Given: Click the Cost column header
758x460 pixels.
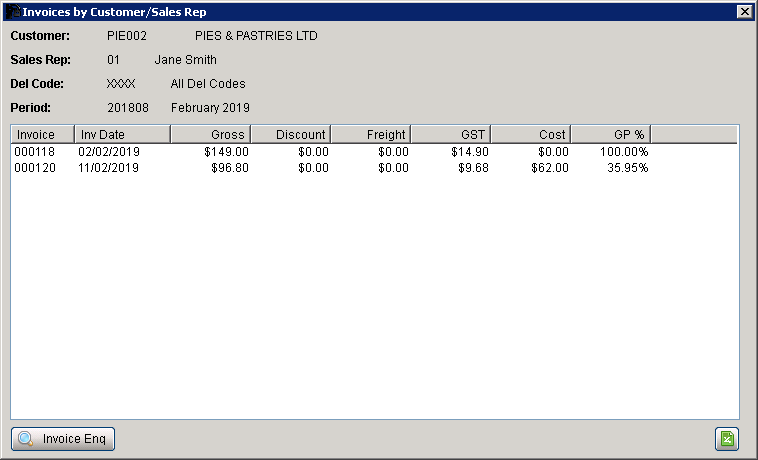Looking at the screenshot, I should pos(531,134).
